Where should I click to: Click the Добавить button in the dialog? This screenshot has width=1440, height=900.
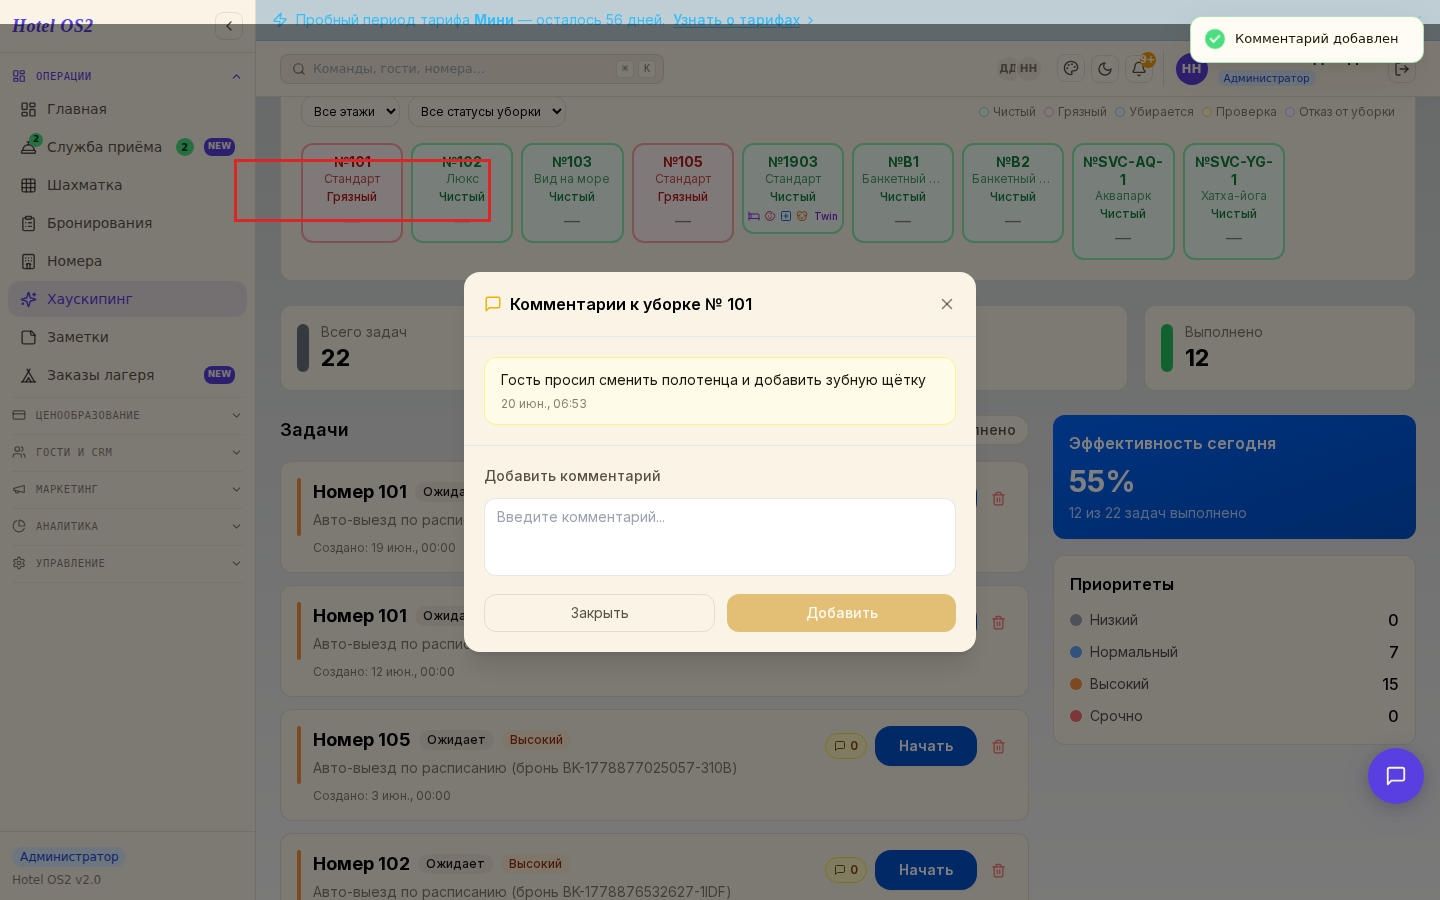841,613
